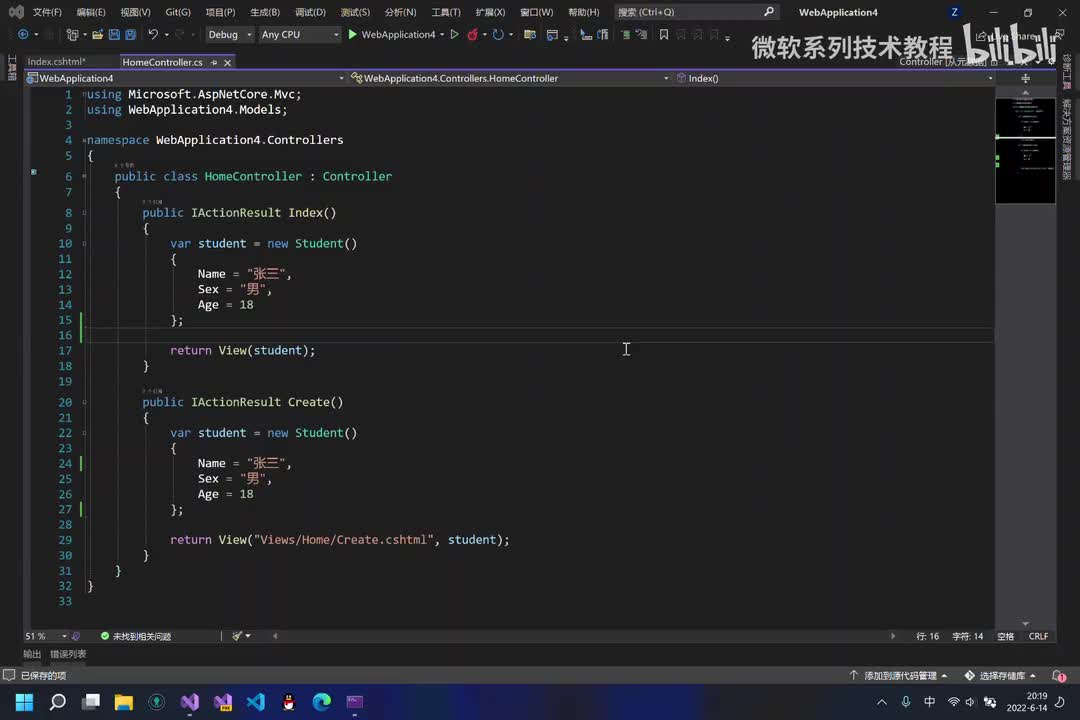Click the uncomment selection toolbar icon
The width and height of the screenshot is (1080, 720).
(x=641, y=34)
